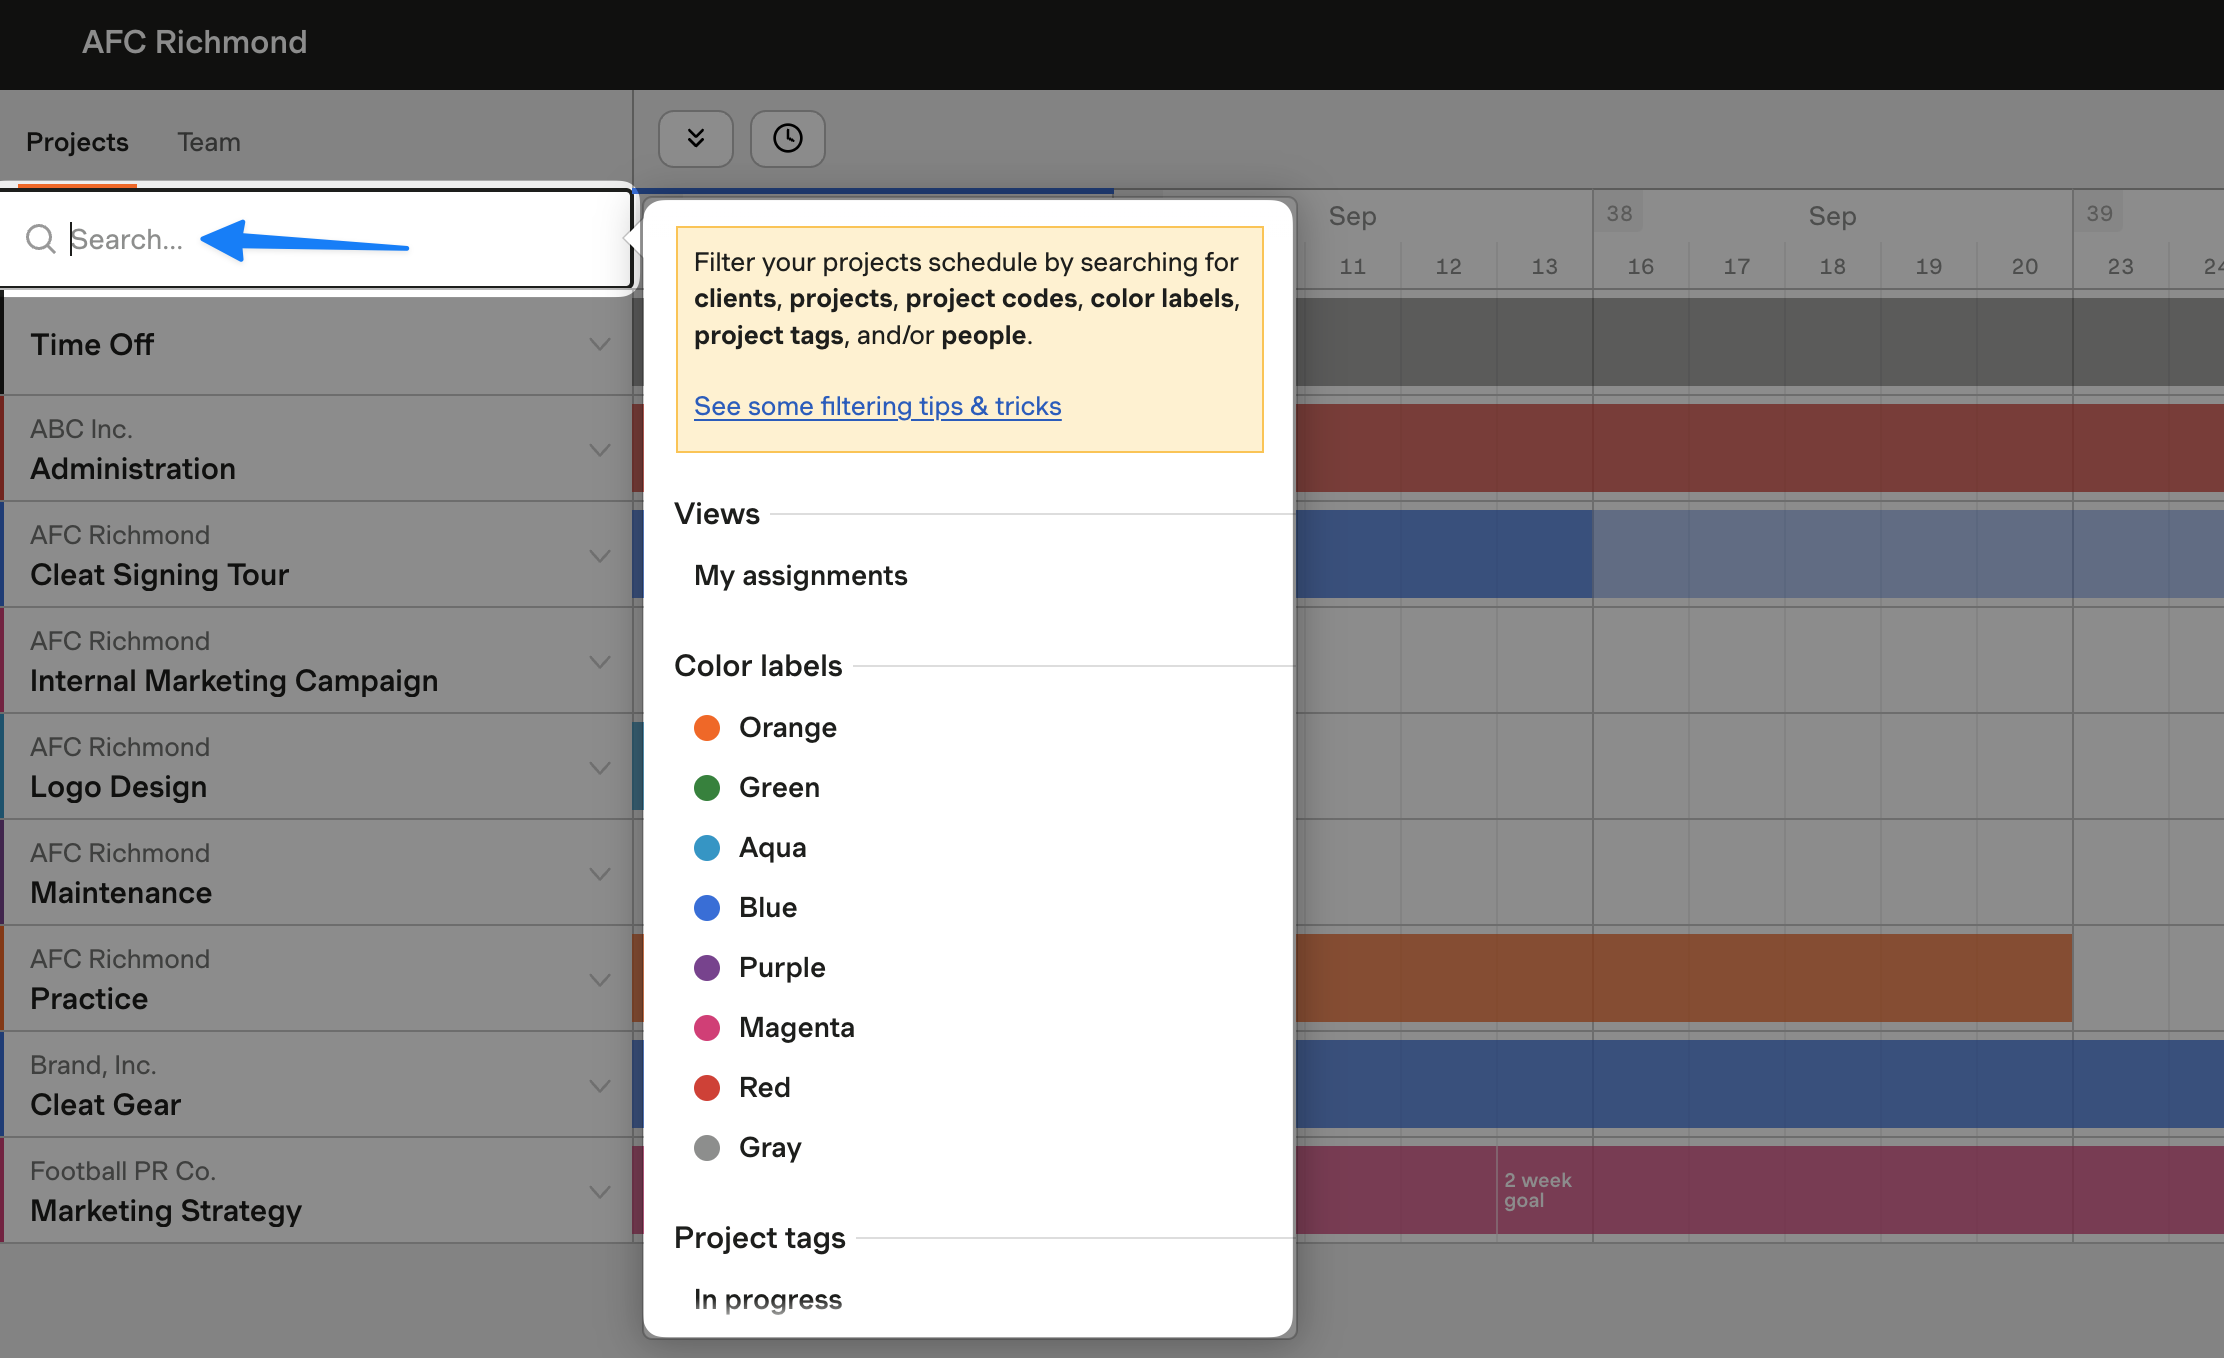Click the Marketing Strategy project name
The height and width of the screenshot is (1358, 2224).
pyautogui.click(x=166, y=1211)
